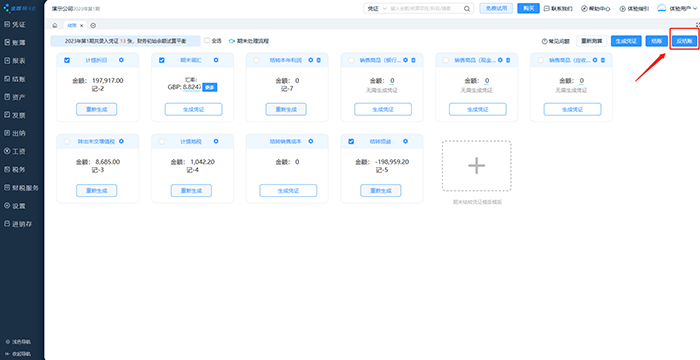Check the 销售商品（应收 card checkbox
Viewport: 700px width, 360px height.
click(x=541, y=60)
